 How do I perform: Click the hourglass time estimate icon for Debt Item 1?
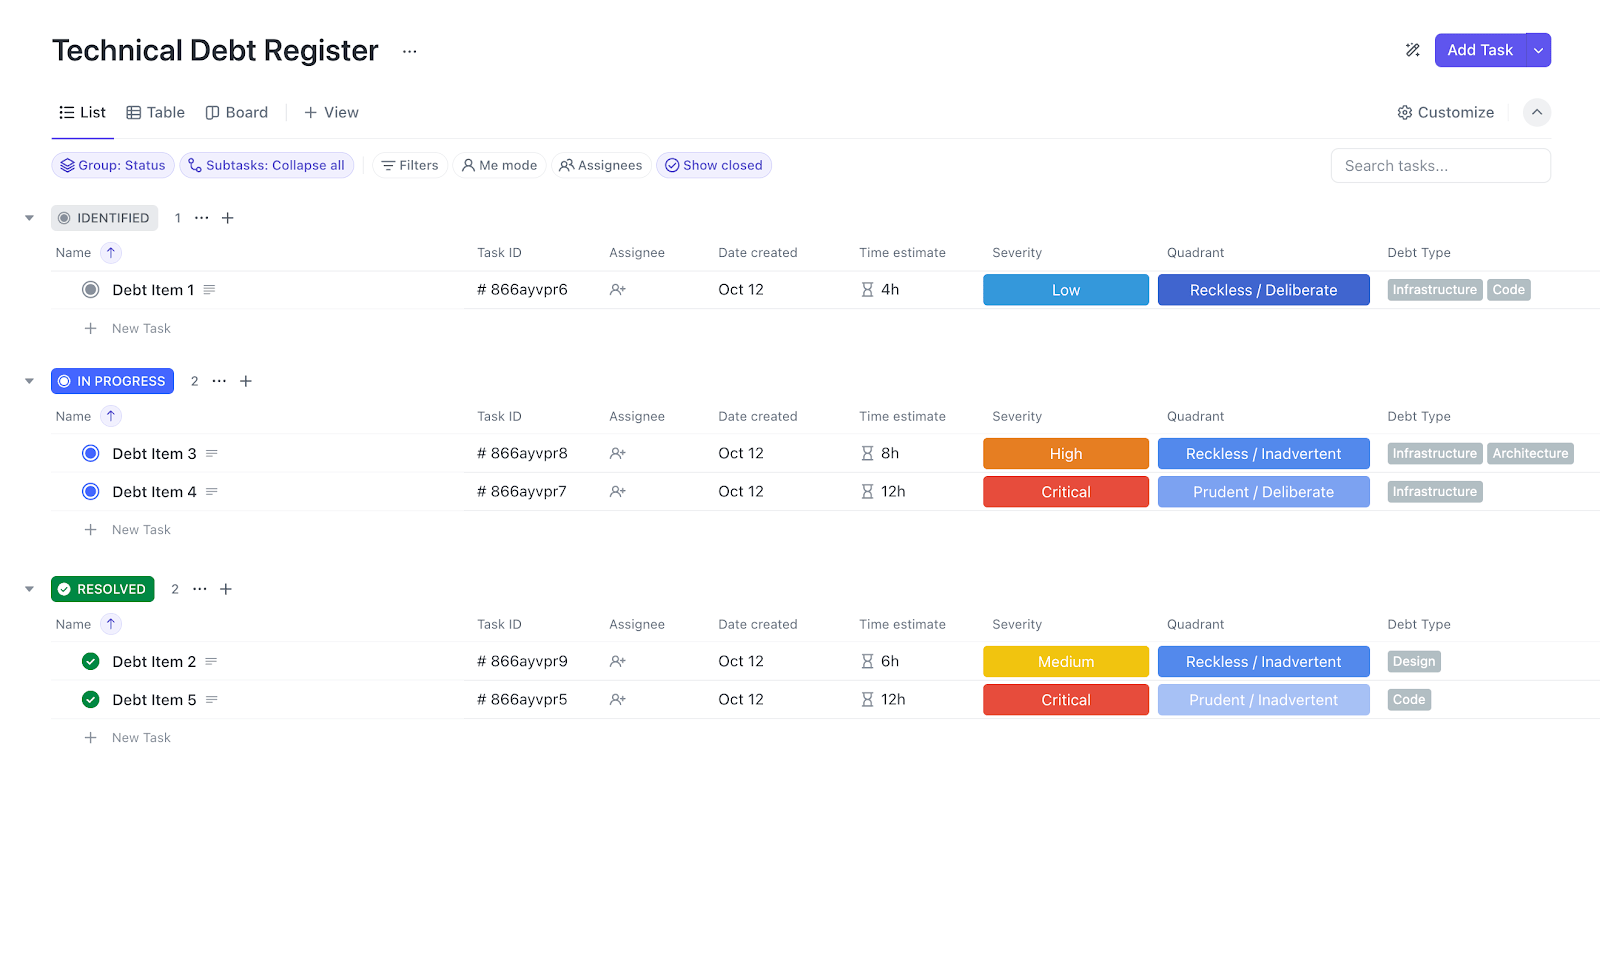[866, 289]
